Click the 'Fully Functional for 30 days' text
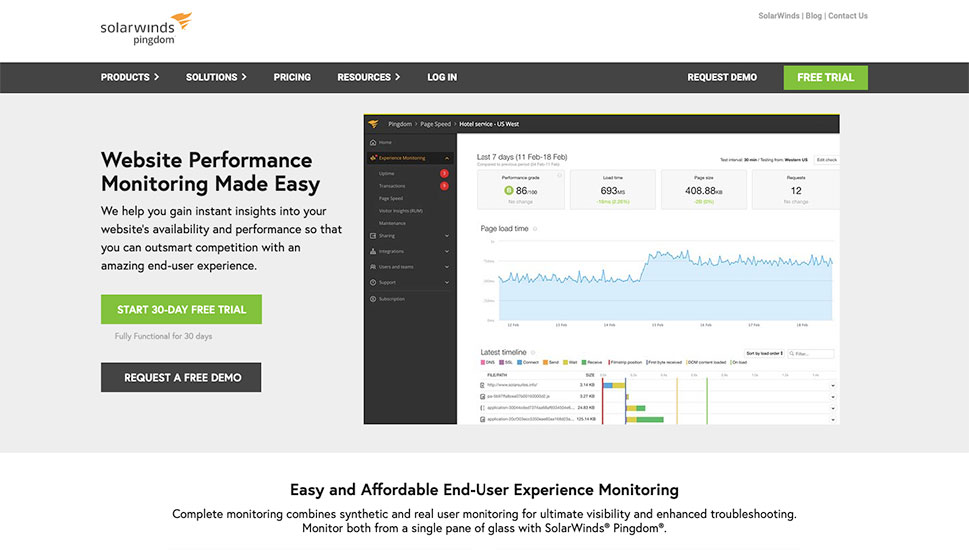This screenshot has width=969, height=550. (x=163, y=336)
